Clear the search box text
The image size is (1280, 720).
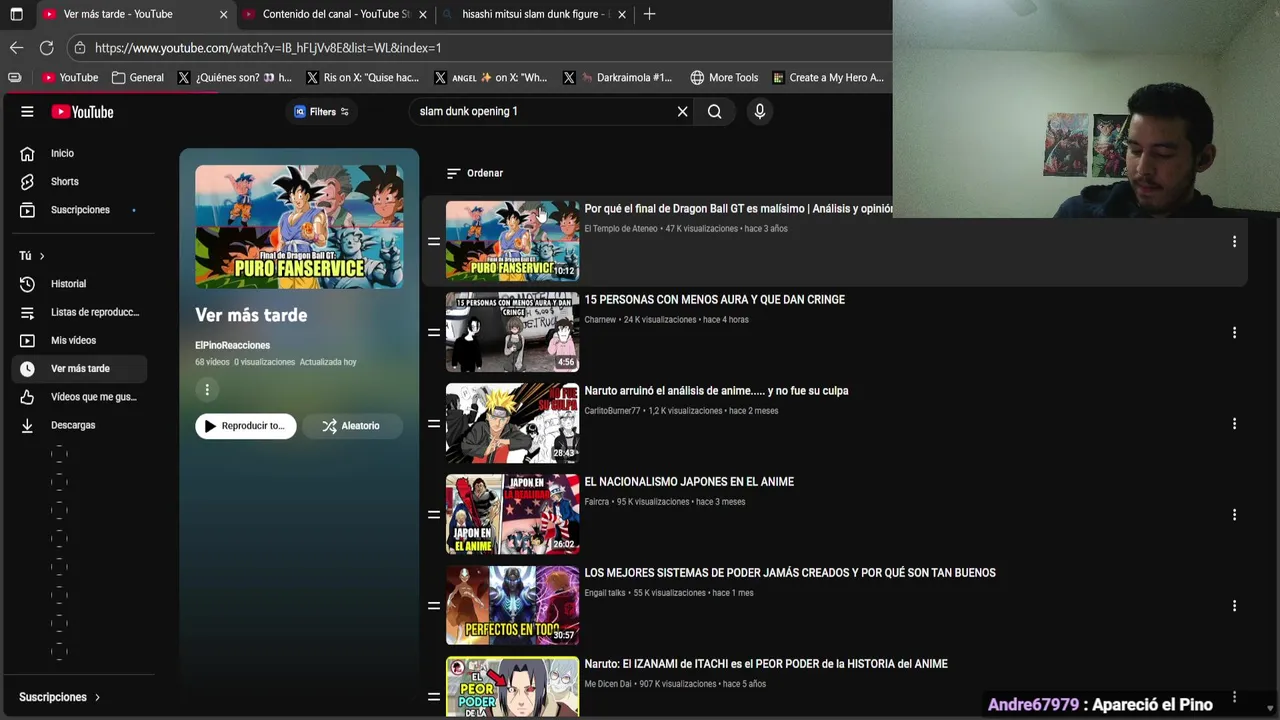682,112
